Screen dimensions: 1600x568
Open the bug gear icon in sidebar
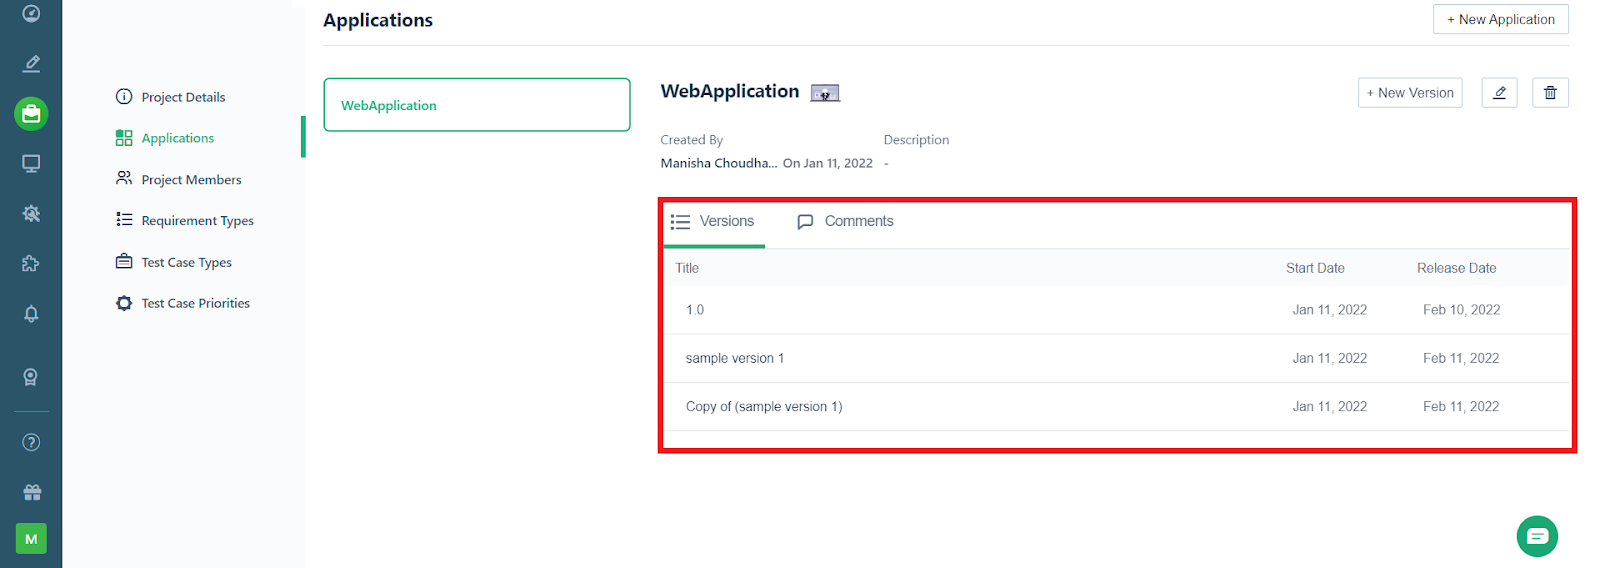click(x=31, y=214)
